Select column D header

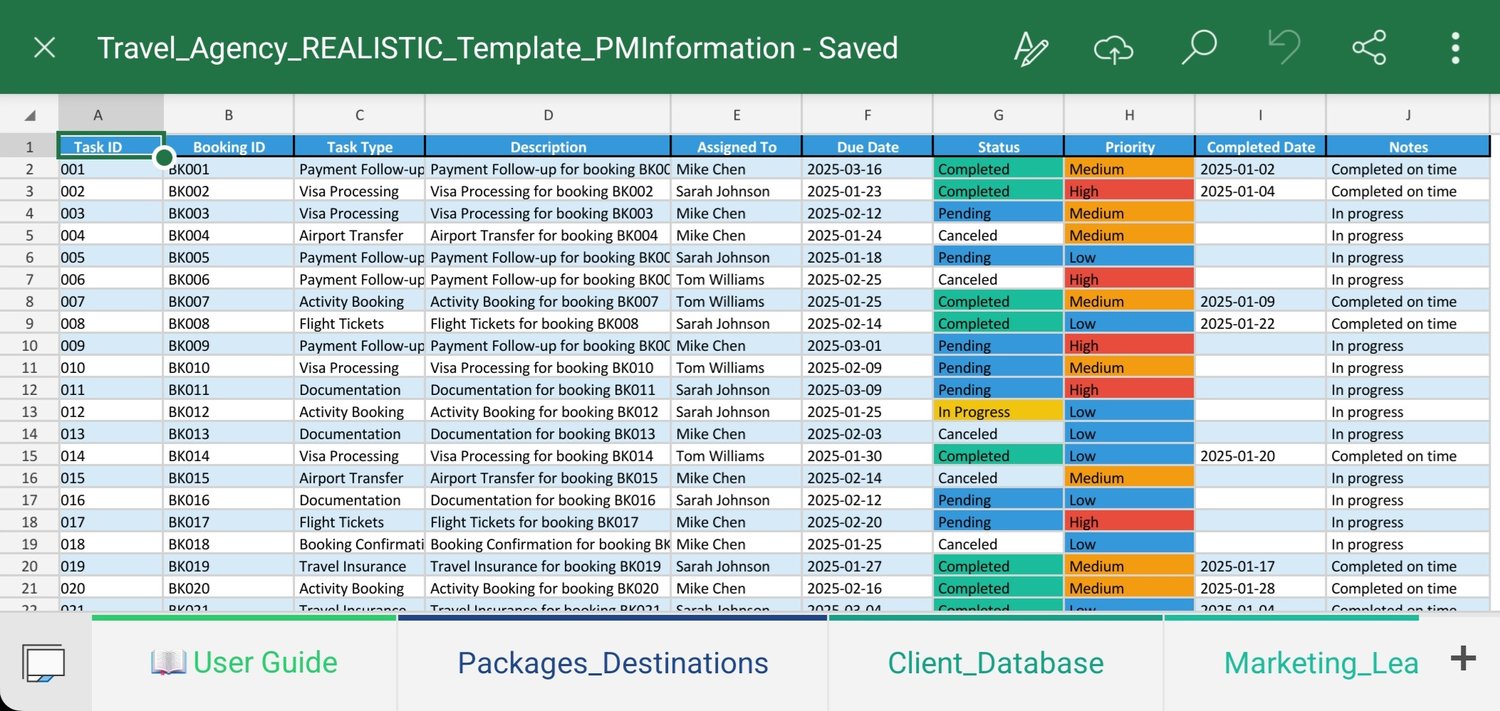click(548, 115)
